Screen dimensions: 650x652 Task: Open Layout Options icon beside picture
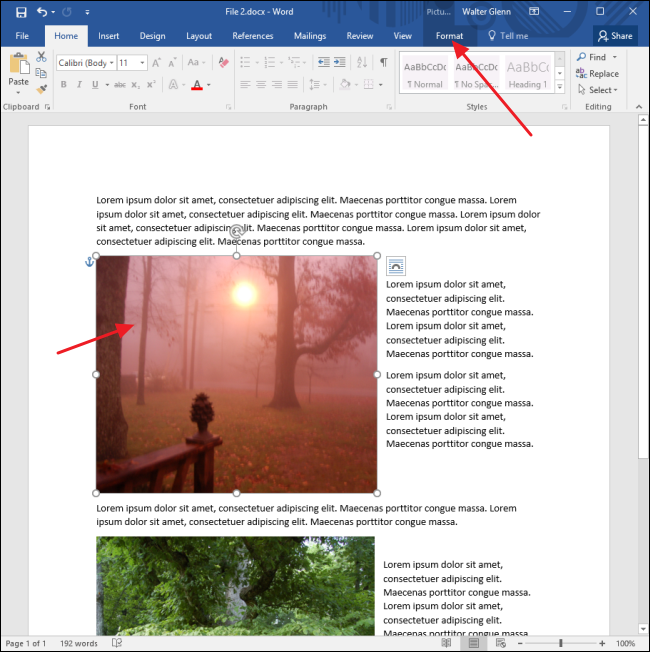click(x=396, y=266)
